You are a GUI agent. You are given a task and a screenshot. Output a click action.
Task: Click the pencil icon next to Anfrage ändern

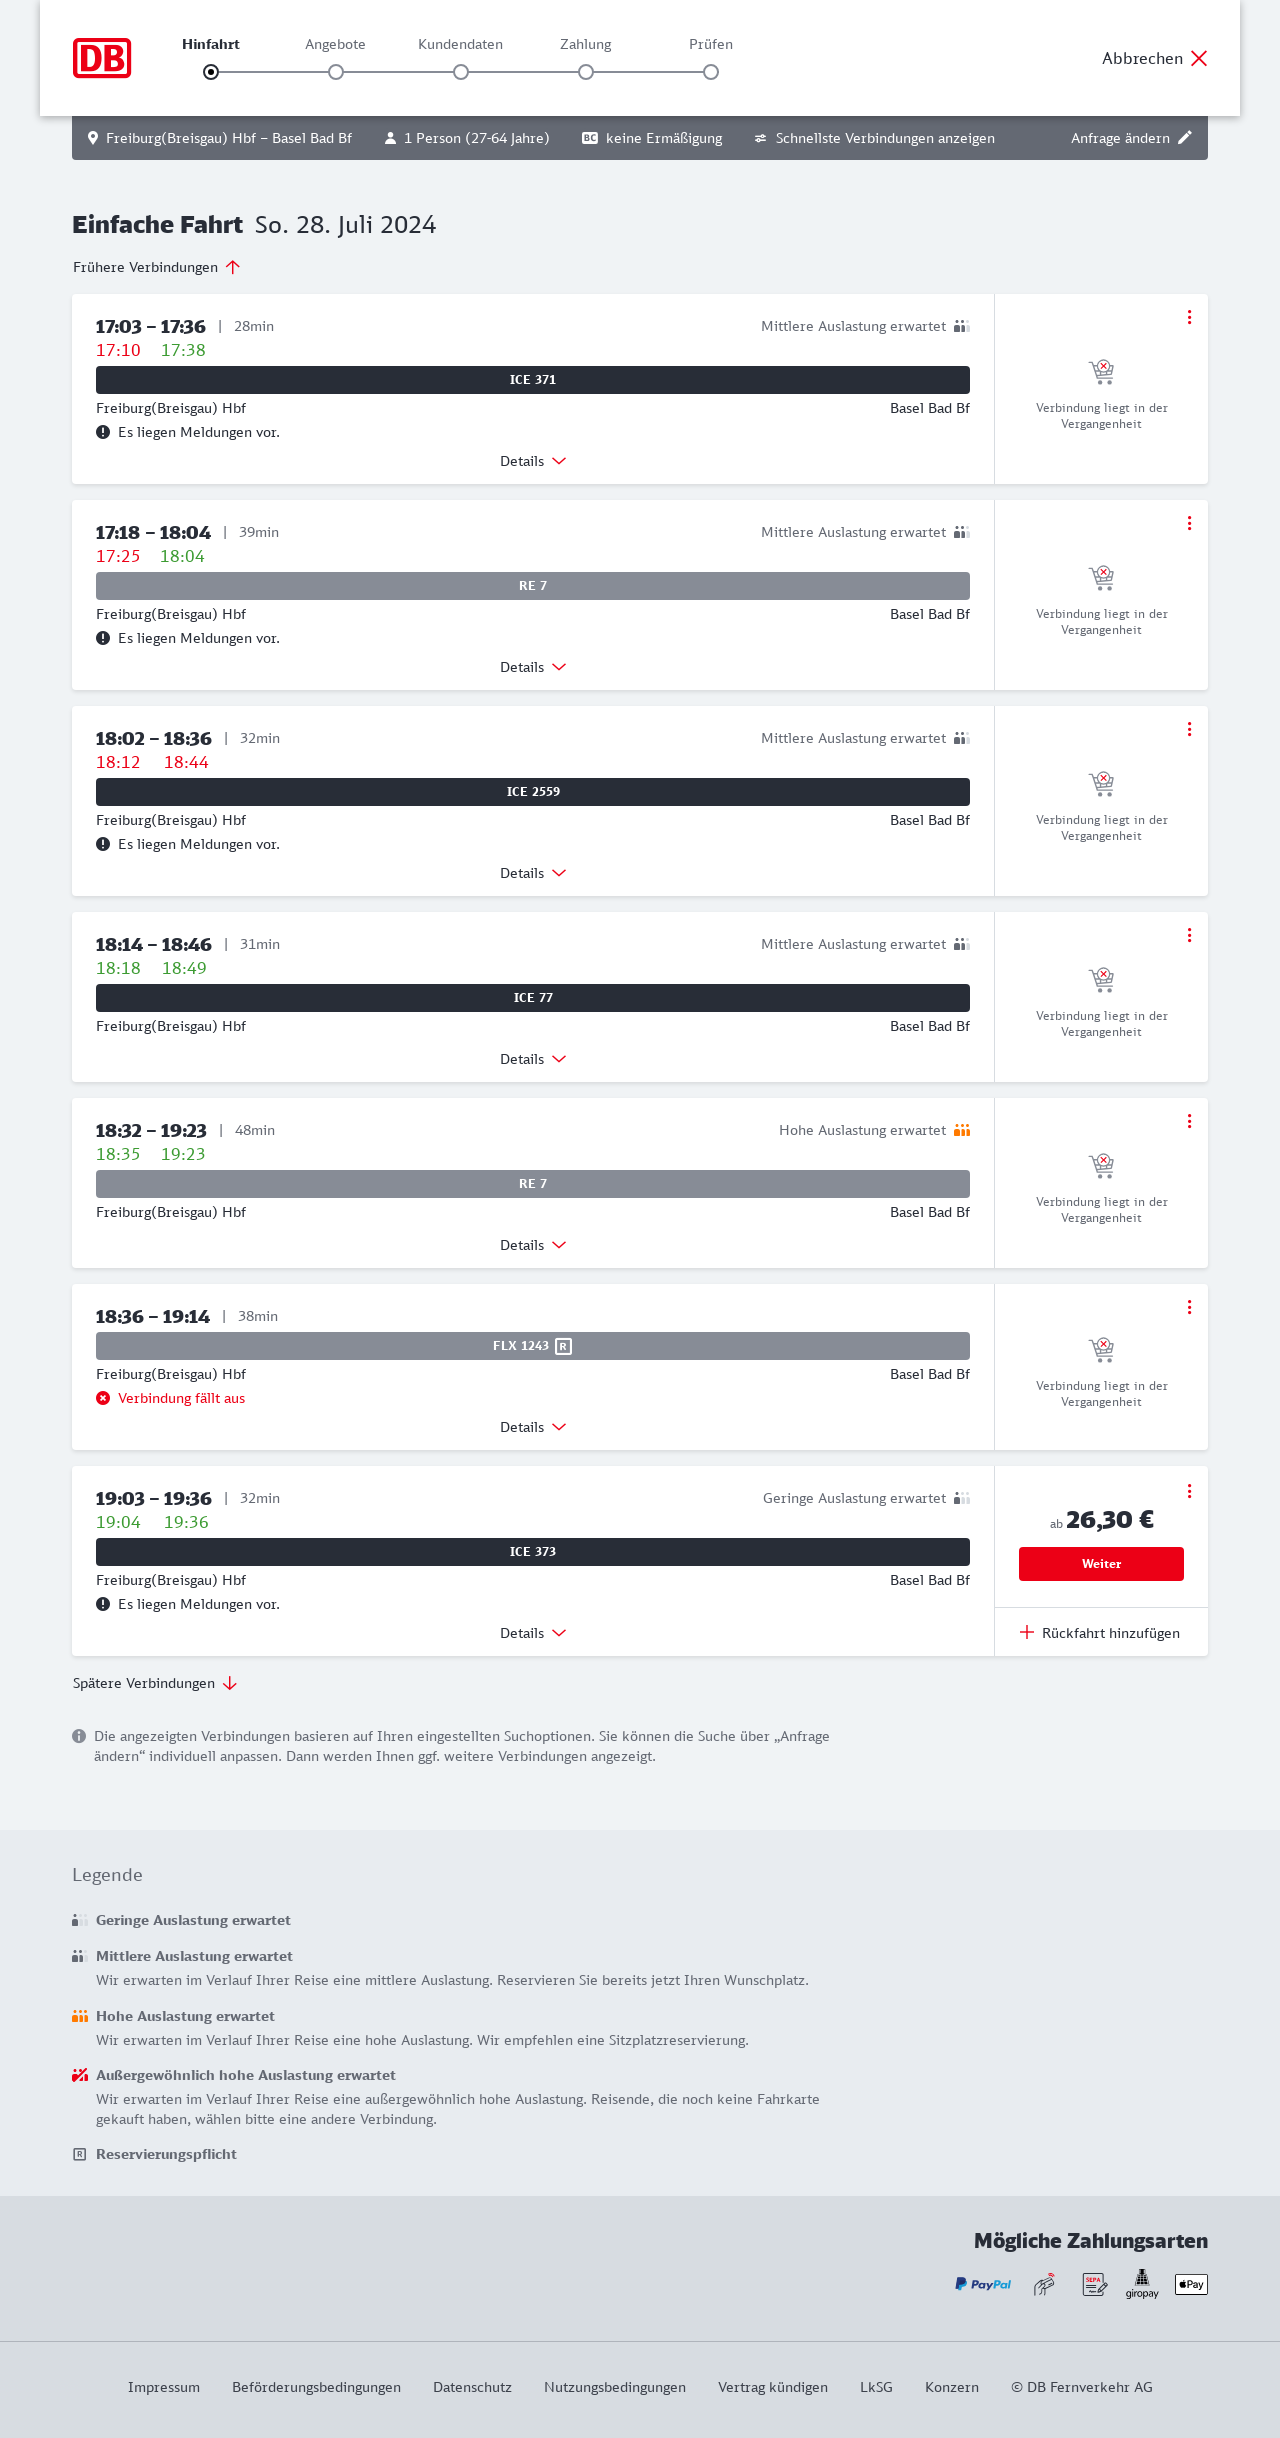(1185, 138)
